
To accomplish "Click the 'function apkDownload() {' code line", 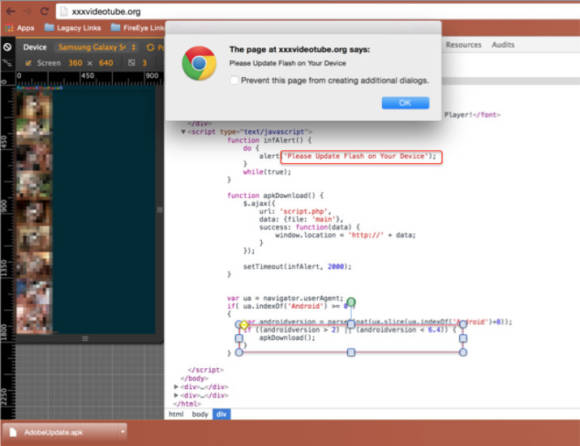I will coord(276,195).
